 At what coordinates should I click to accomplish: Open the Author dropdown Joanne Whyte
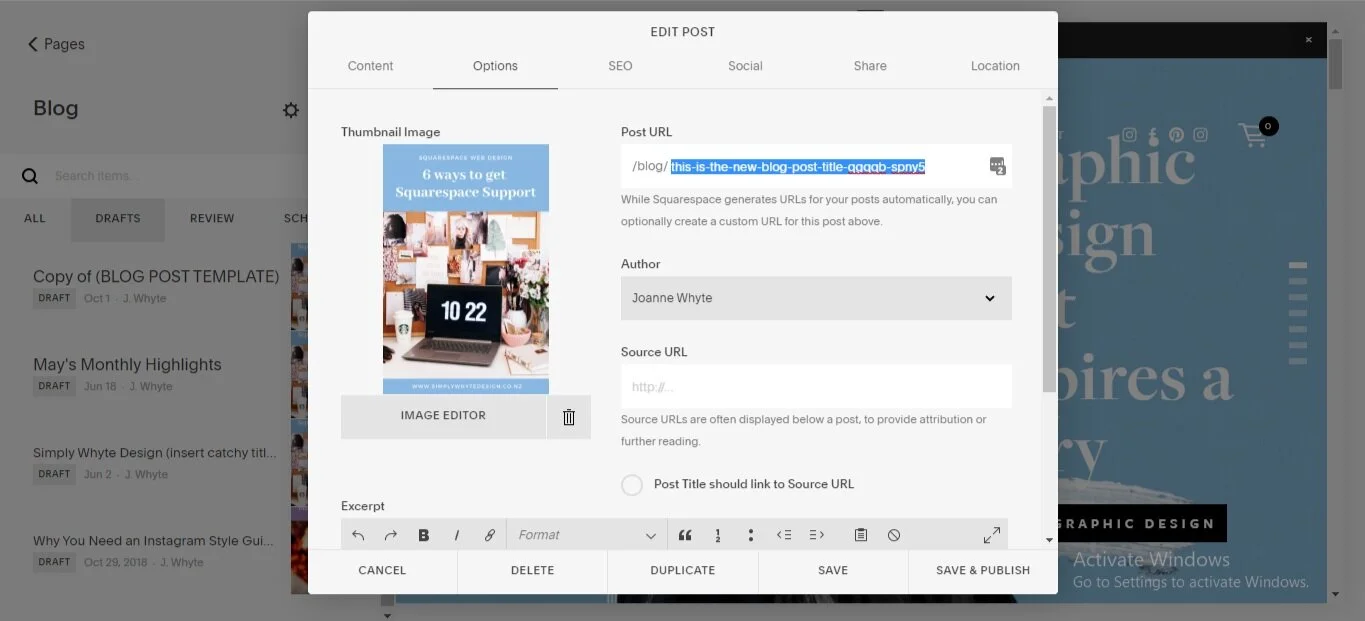[x=816, y=298]
